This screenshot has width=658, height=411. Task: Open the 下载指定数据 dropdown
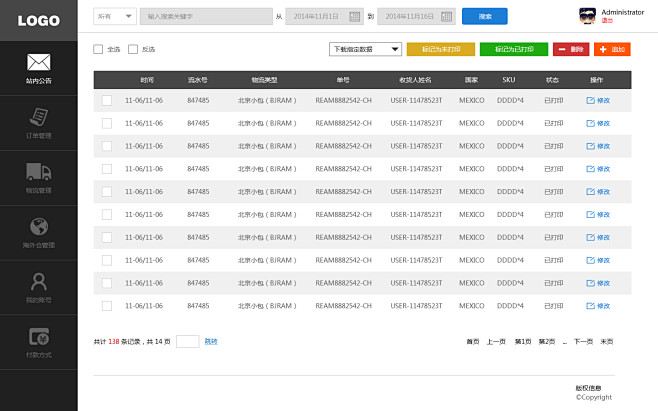[x=365, y=49]
